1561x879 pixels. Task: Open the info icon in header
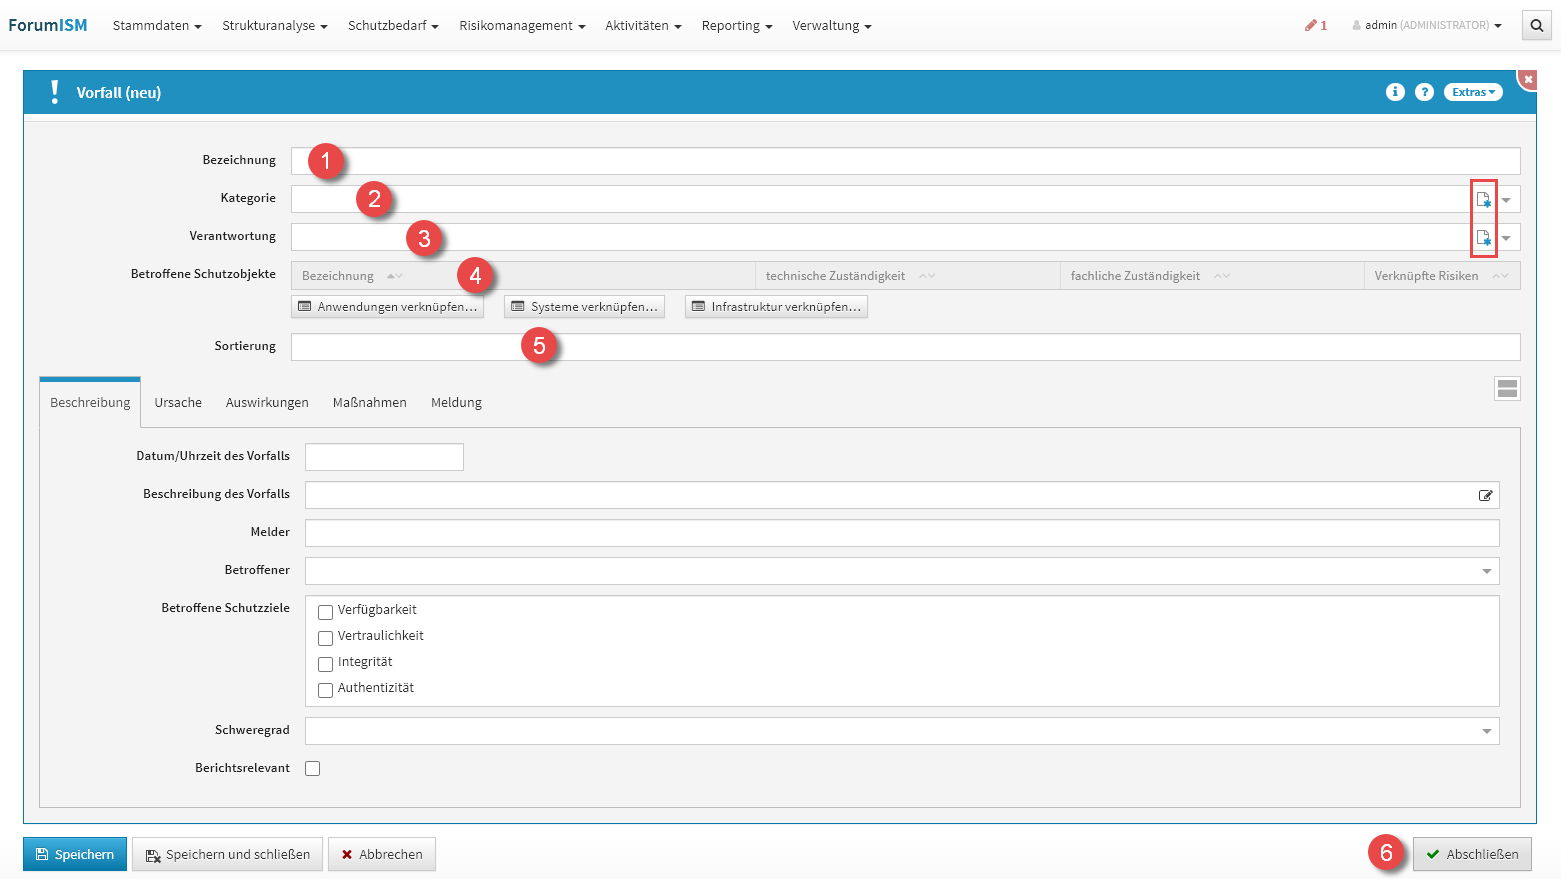1395,92
